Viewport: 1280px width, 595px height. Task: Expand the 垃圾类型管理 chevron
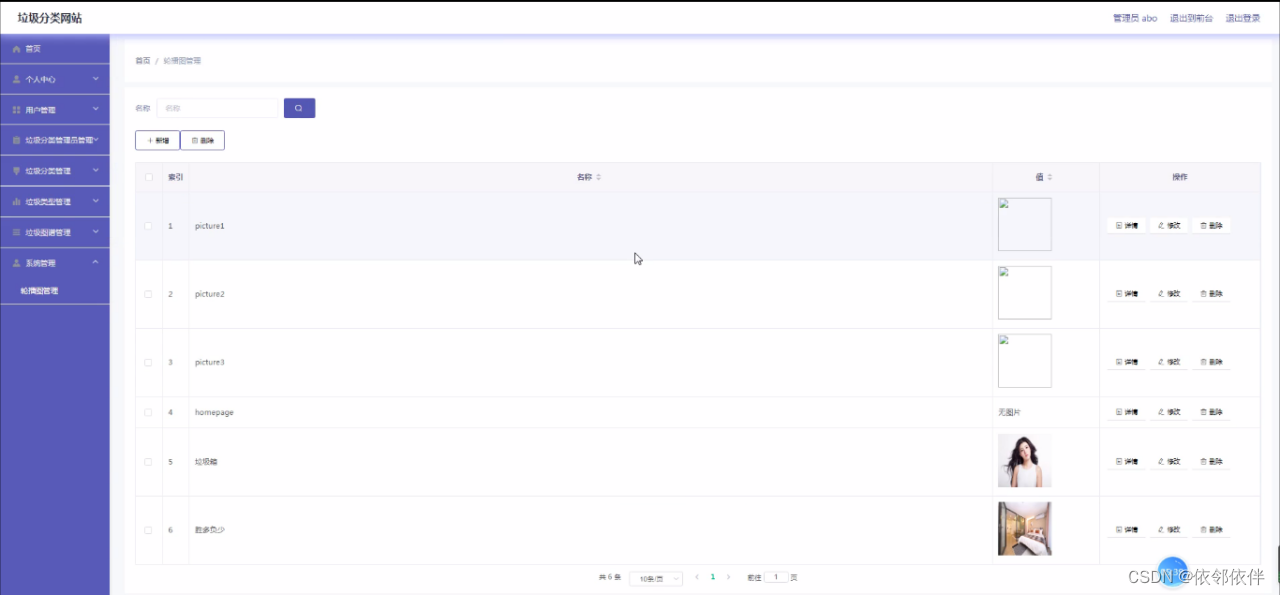coord(96,201)
